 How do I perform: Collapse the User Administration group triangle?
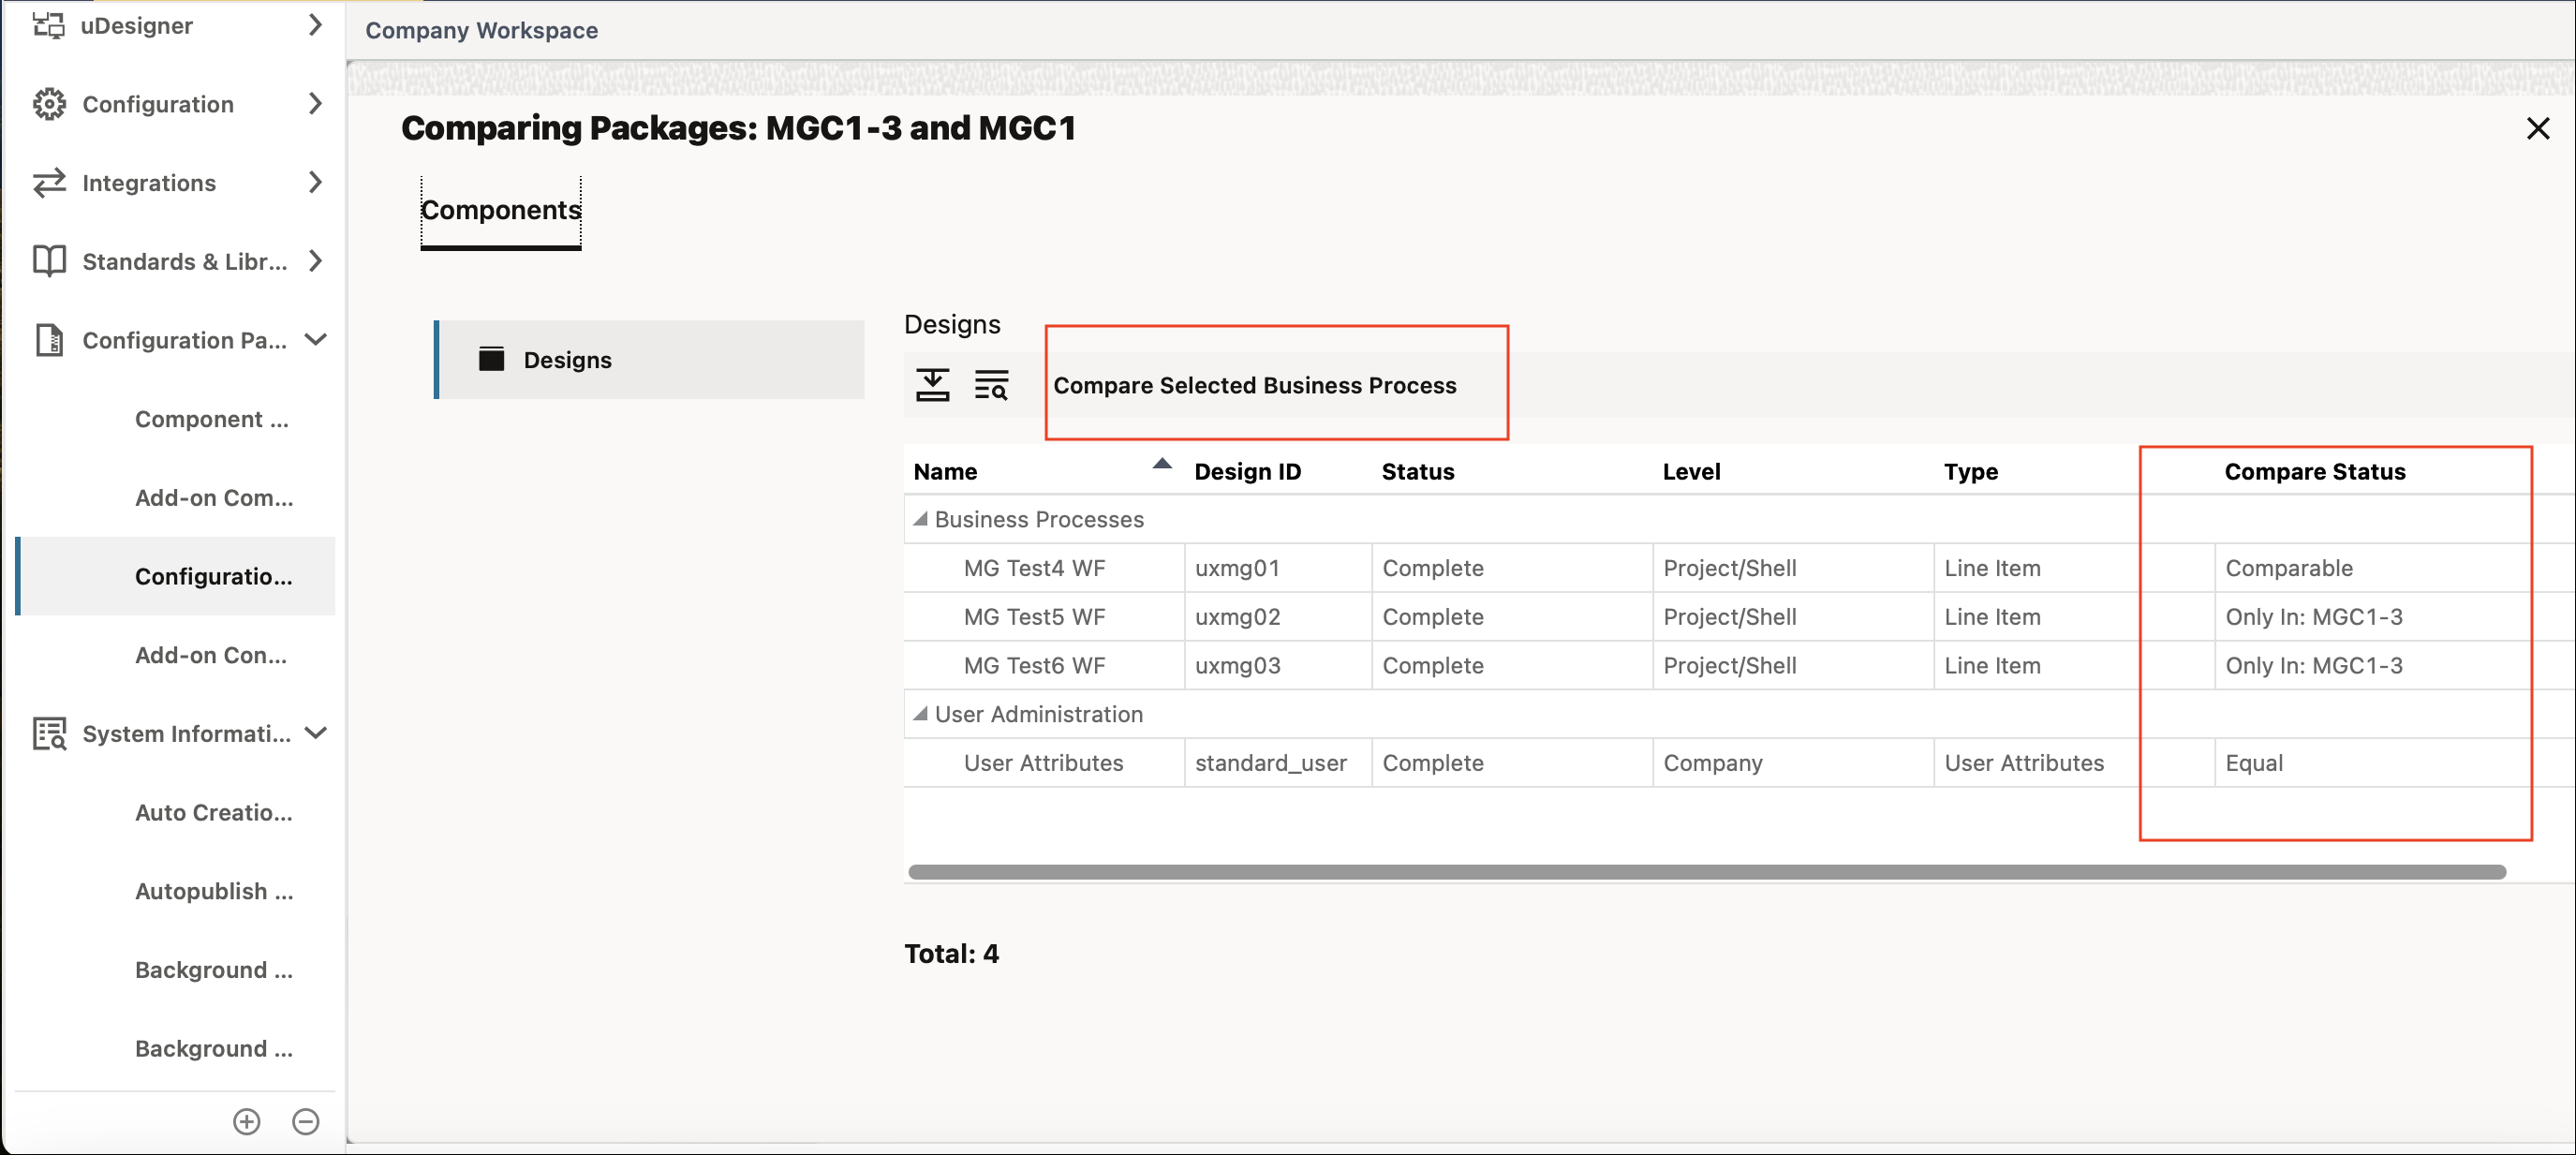pyautogui.click(x=920, y=714)
